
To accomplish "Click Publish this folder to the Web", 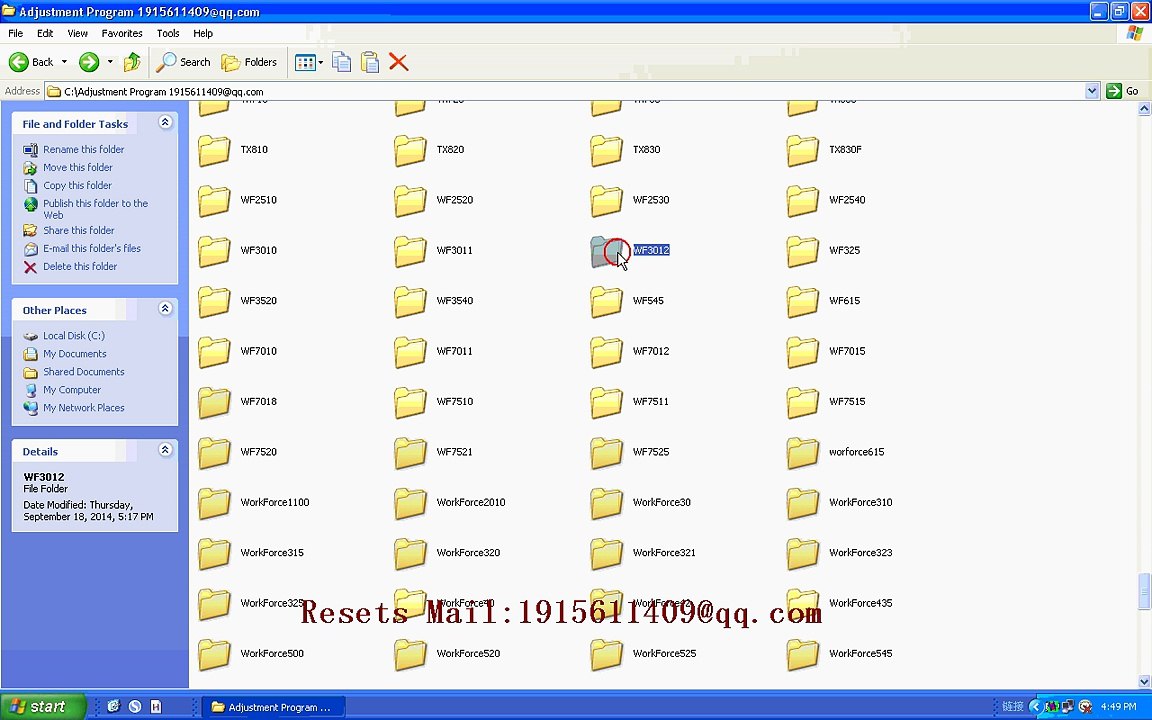I will tap(96, 209).
